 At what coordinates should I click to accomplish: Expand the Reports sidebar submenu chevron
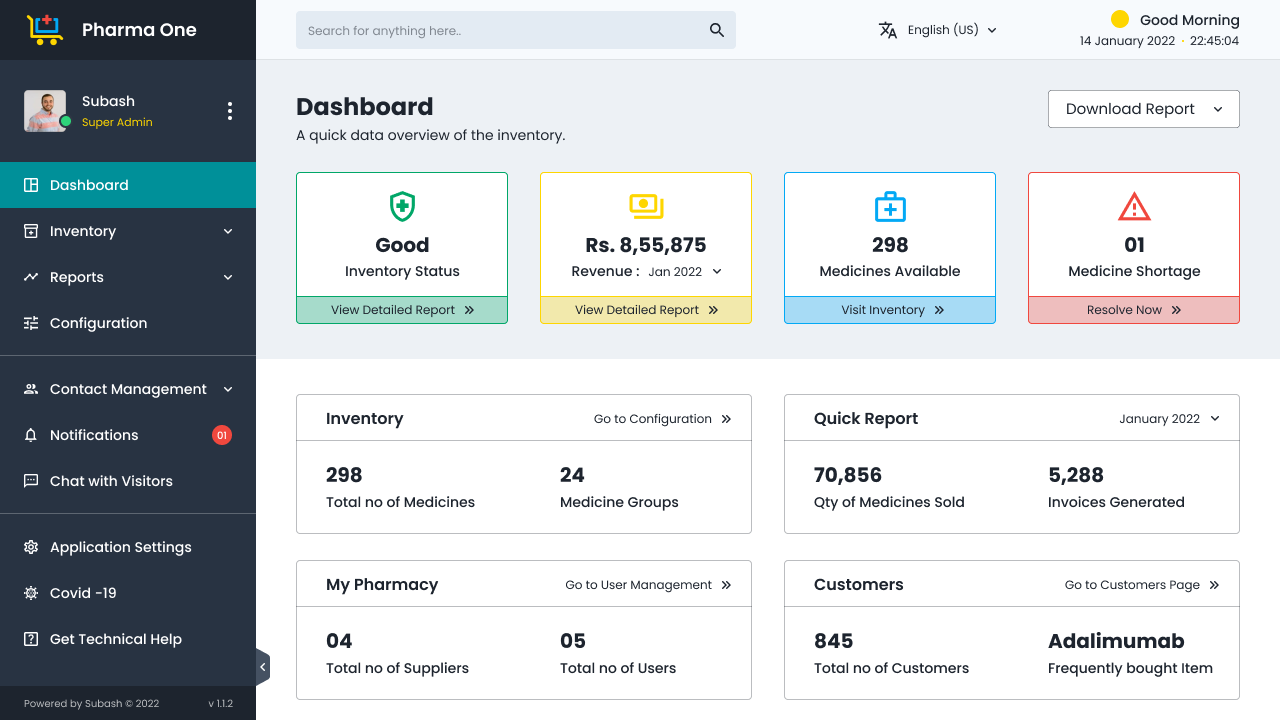(x=228, y=277)
